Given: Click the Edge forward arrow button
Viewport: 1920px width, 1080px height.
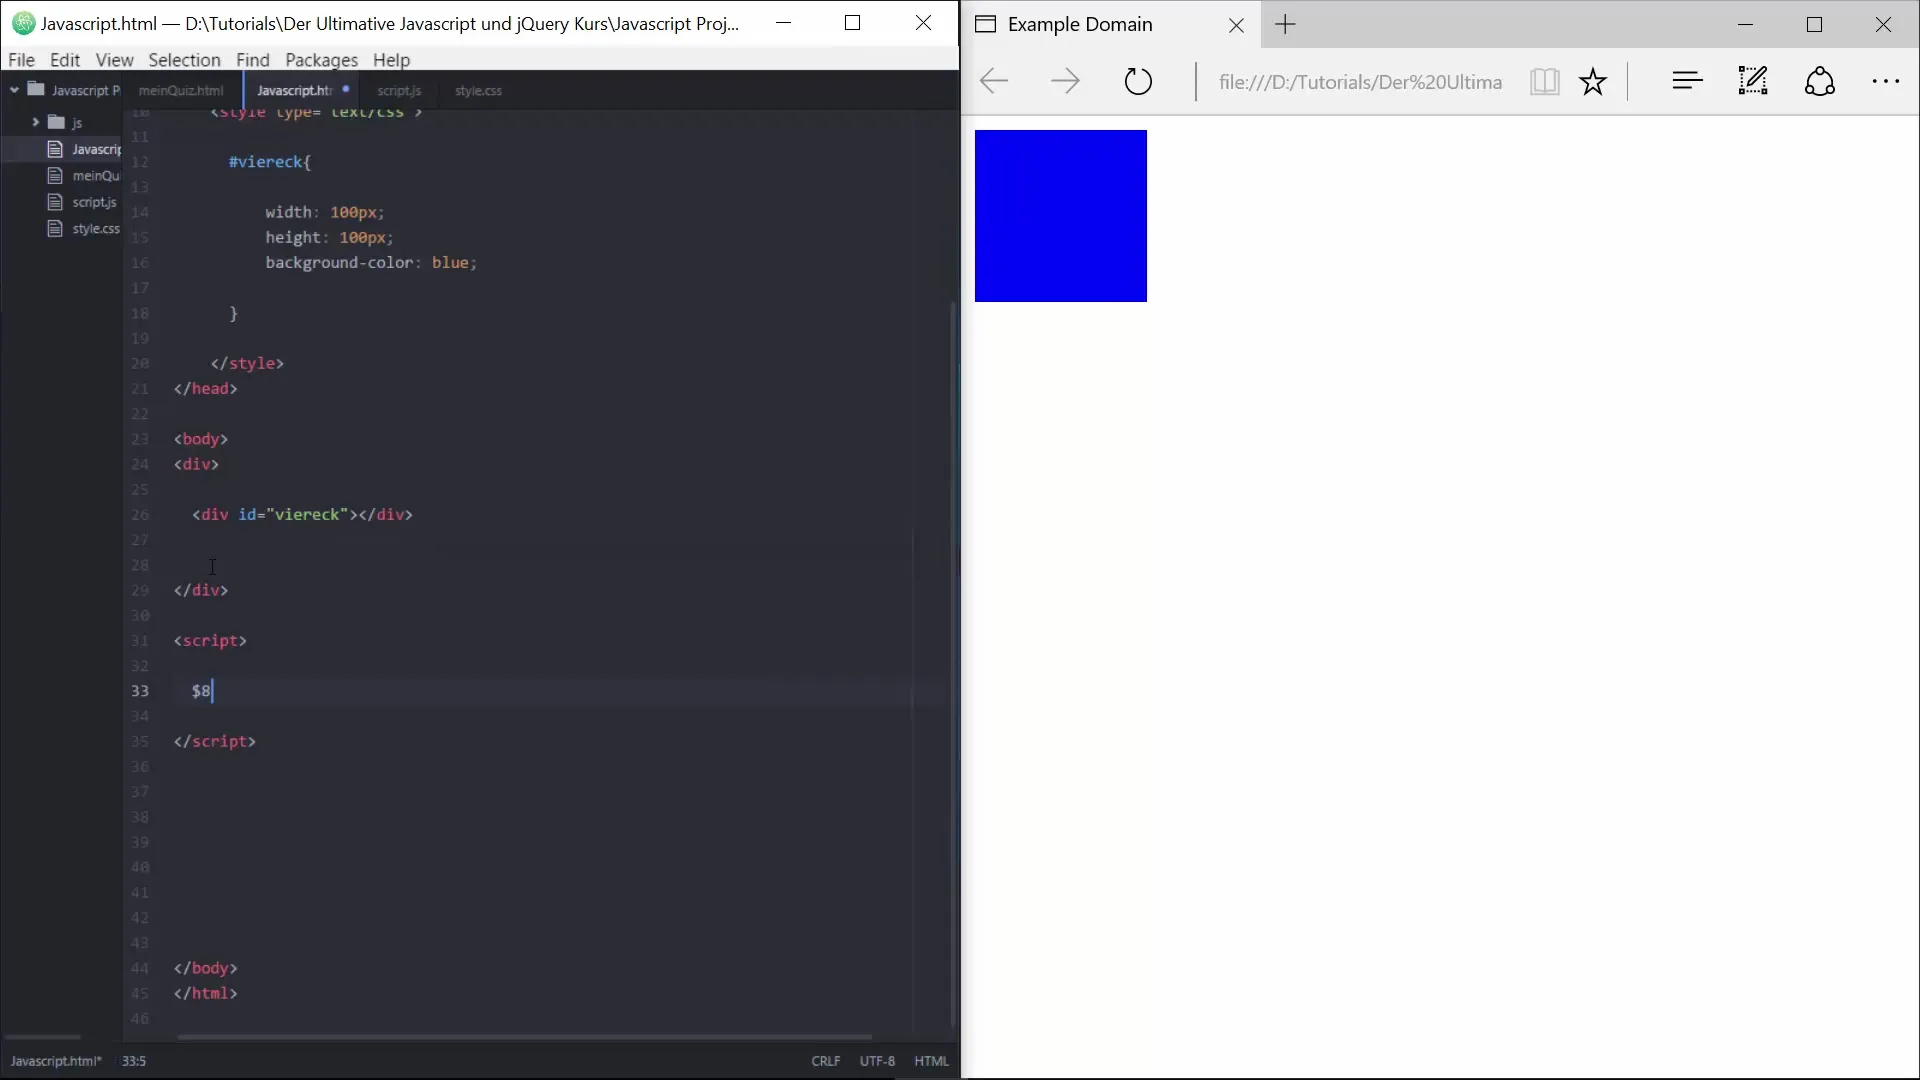Looking at the screenshot, I should 1066,81.
